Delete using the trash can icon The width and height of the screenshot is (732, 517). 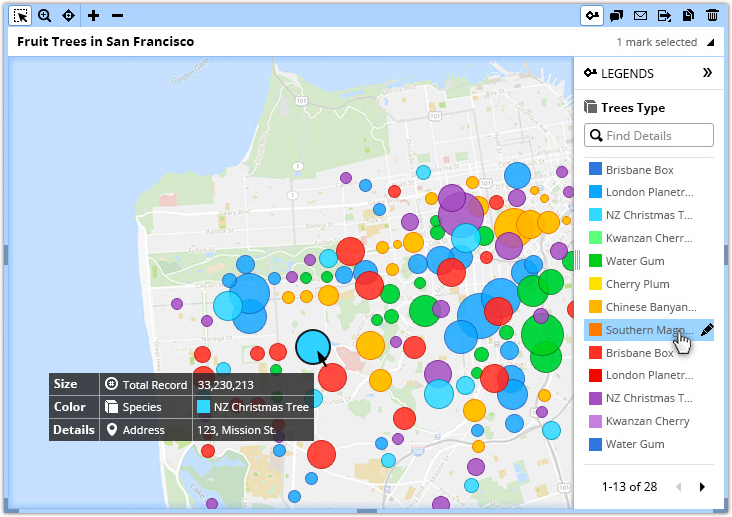point(712,15)
